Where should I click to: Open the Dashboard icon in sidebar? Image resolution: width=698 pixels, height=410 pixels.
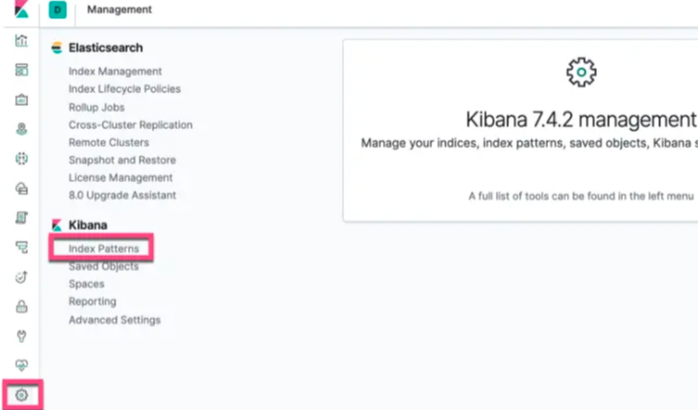(21, 70)
